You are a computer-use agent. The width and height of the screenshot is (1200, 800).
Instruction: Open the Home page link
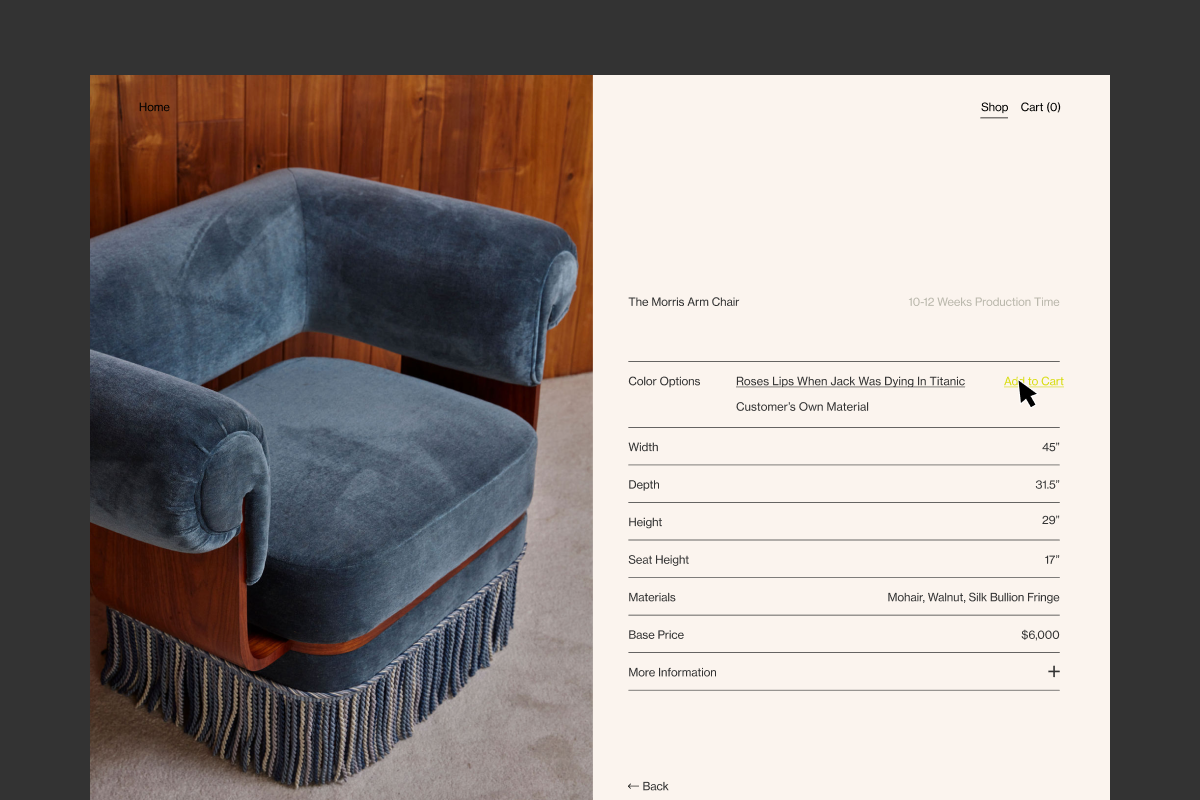[x=154, y=107]
